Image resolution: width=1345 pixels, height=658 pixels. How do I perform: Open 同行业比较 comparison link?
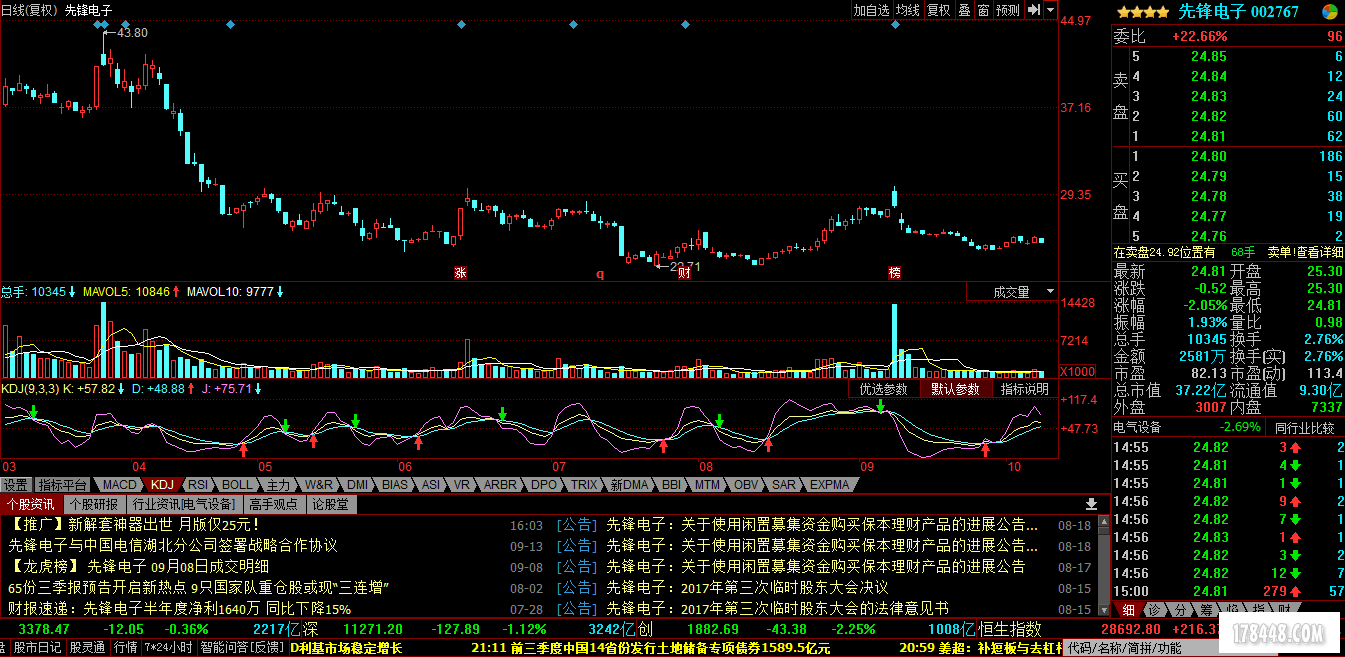[x=1304, y=427]
